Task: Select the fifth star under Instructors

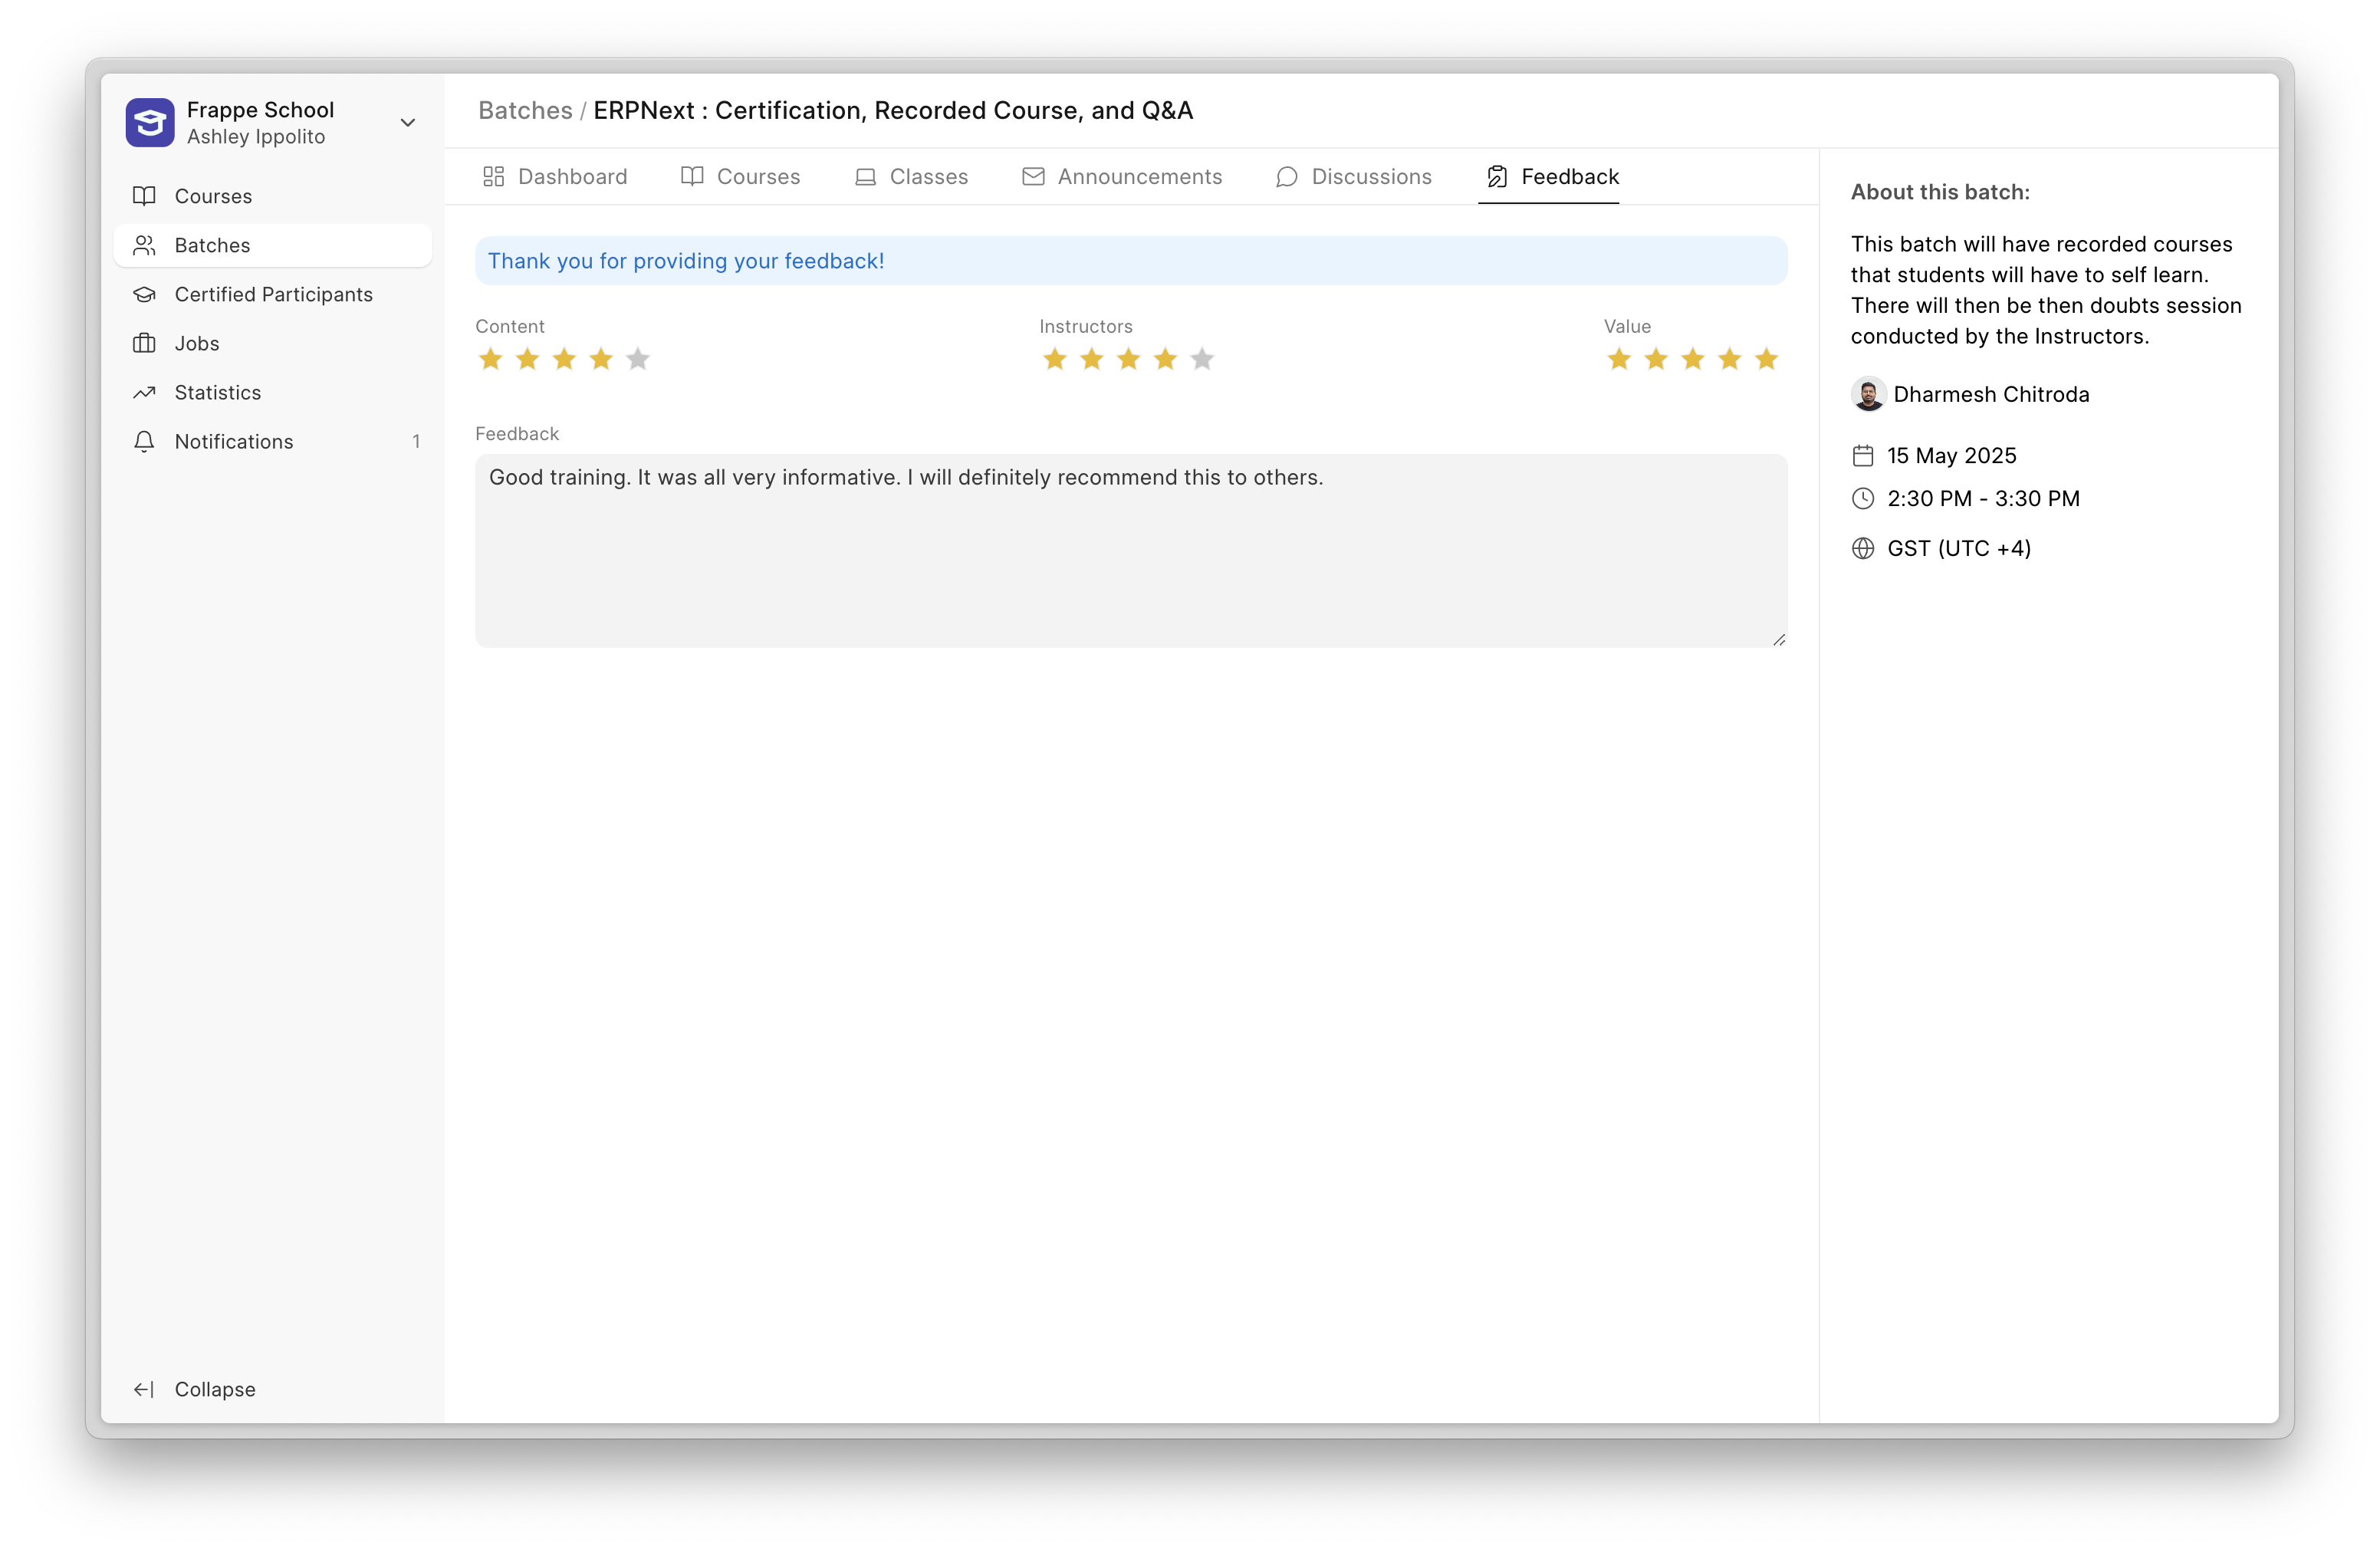Action: [1203, 358]
